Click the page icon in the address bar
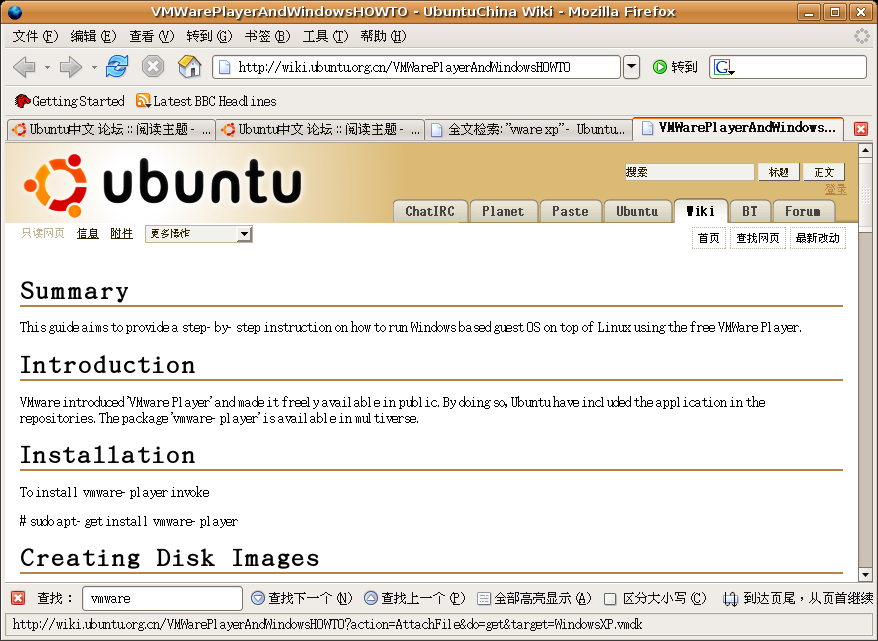The height and width of the screenshot is (641, 878). coord(225,67)
